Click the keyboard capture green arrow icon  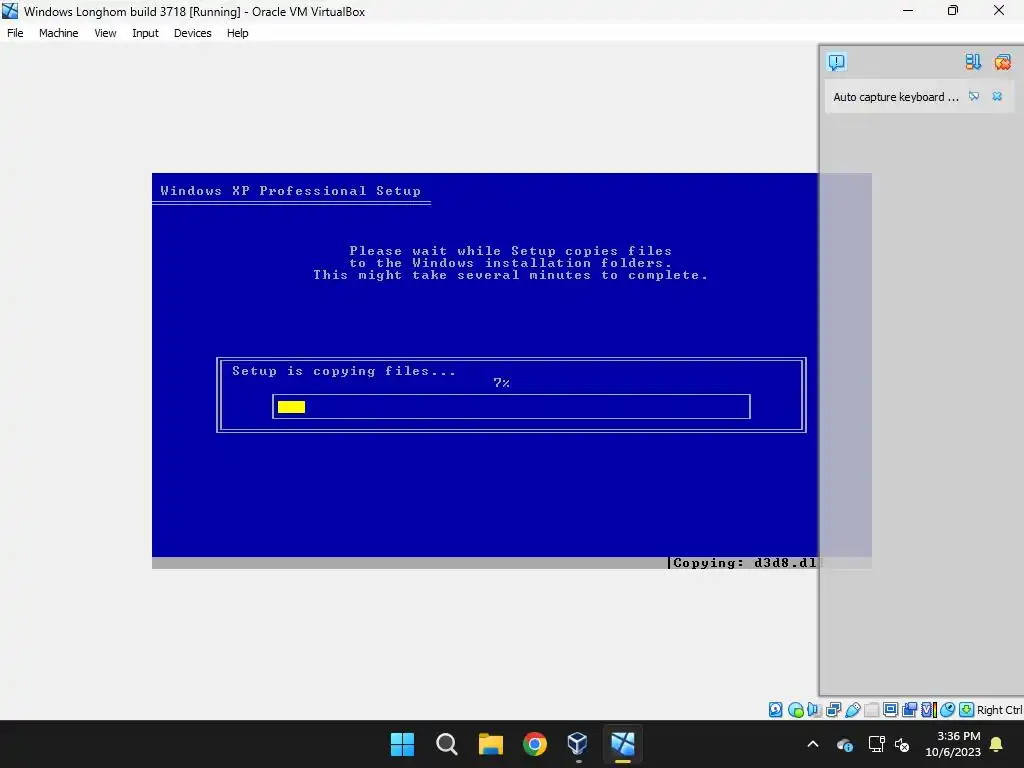967,710
